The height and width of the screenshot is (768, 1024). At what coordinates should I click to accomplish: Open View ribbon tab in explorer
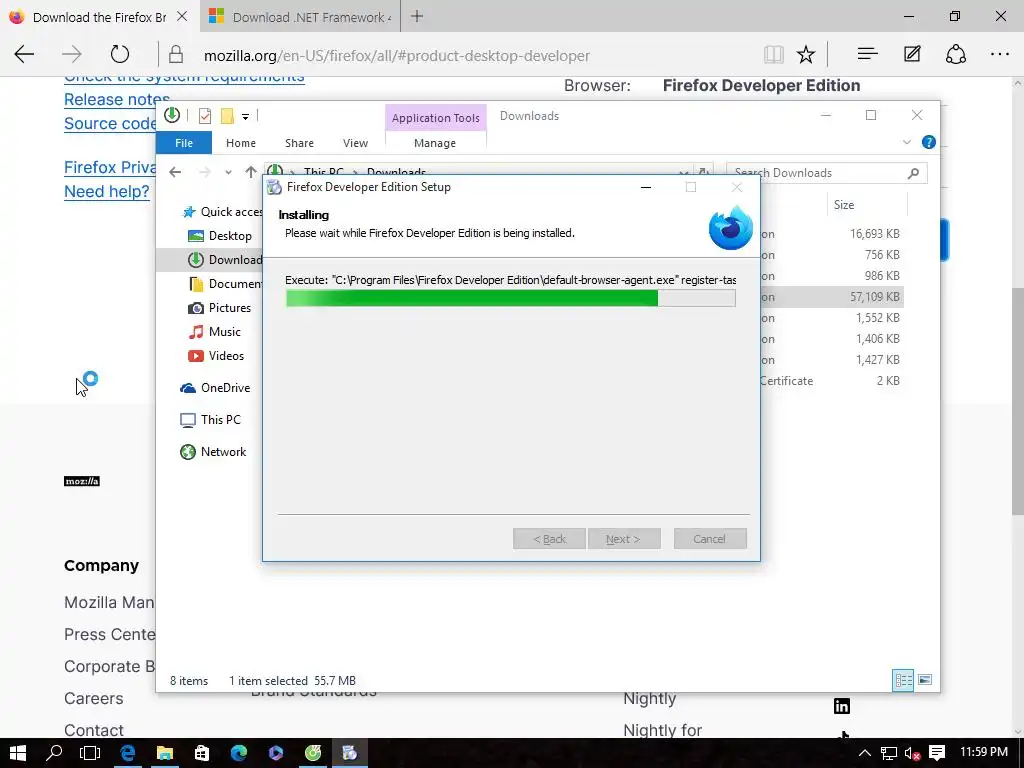355,142
